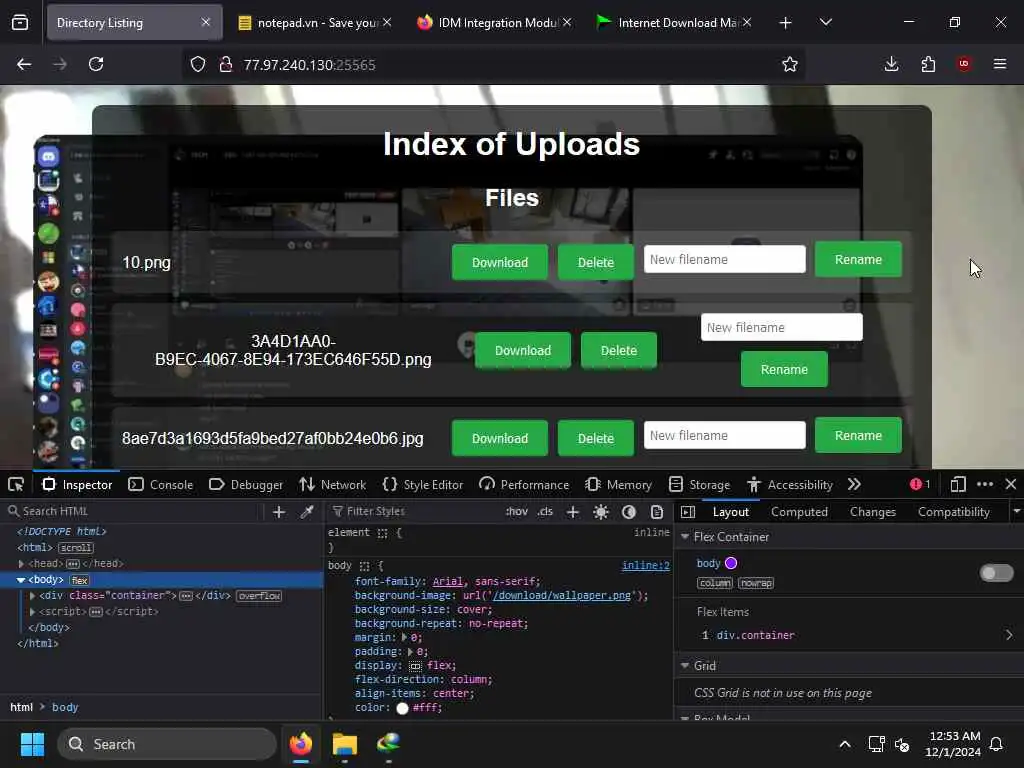Click the Firefox View icon
Screen dimensions: 1024x768
click(x=20, y=23)
